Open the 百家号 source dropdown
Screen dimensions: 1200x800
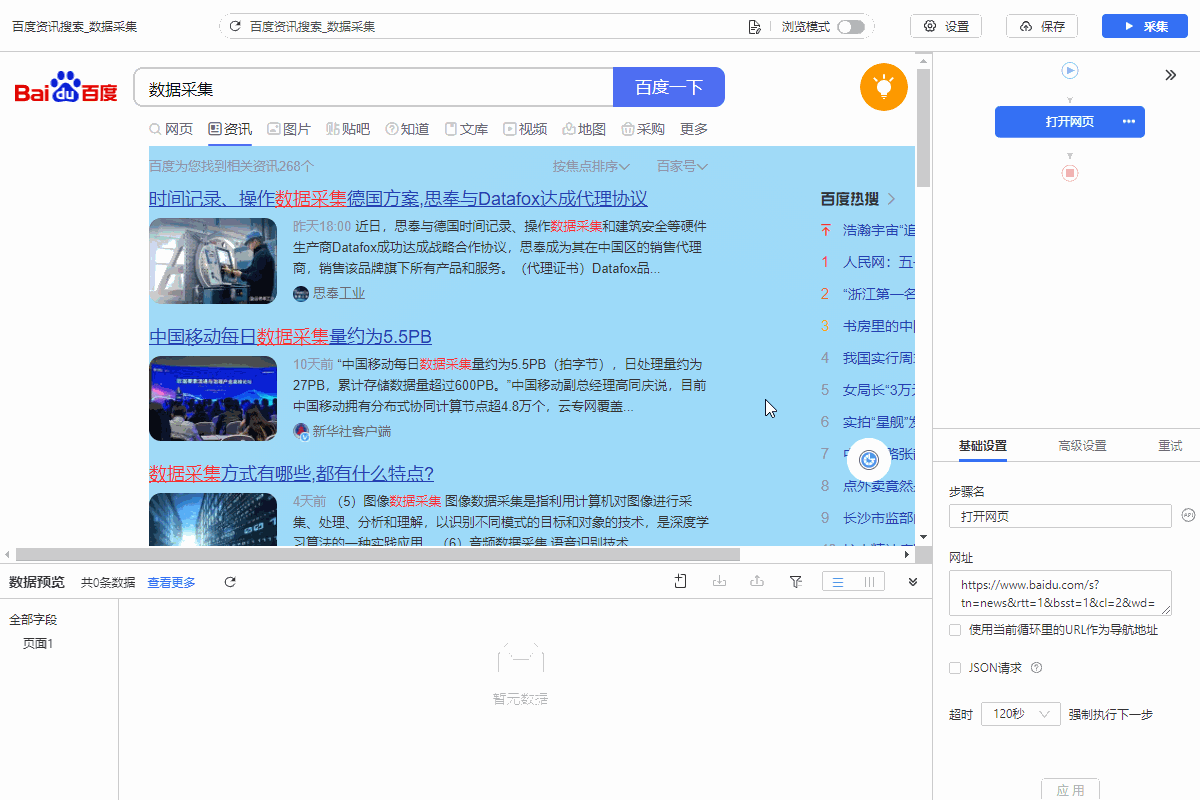point(682,166)
